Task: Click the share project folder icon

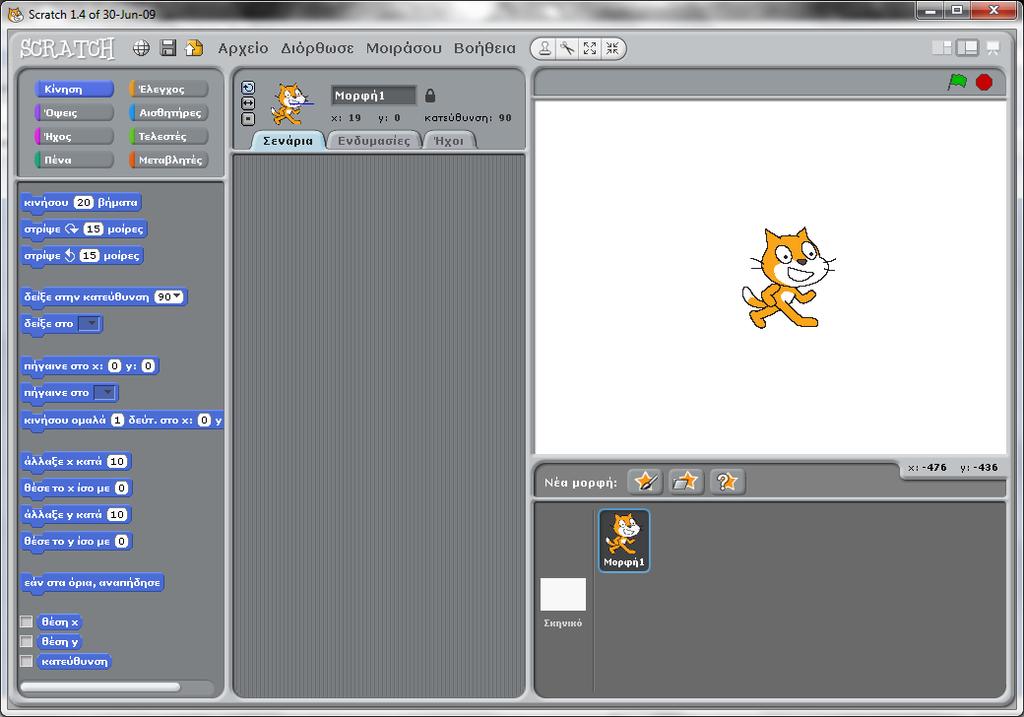Action: click(x=194, y=48)
